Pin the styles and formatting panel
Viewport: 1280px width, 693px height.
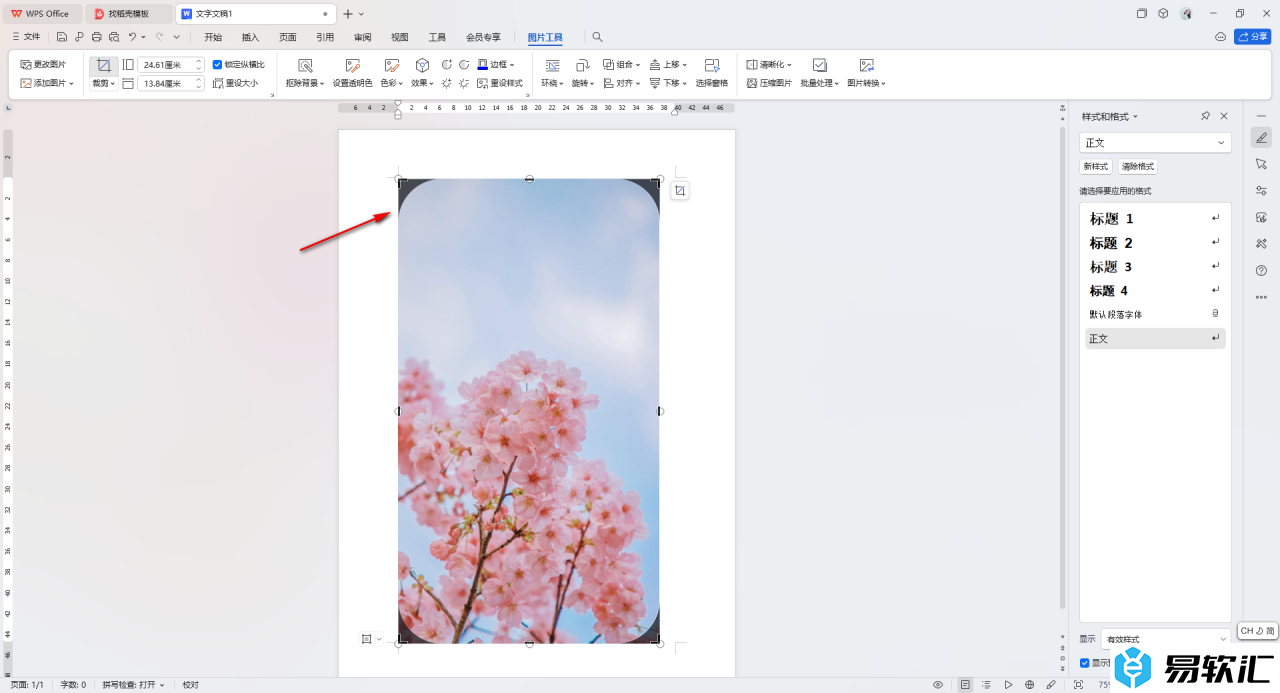[x=1206, y=116]
